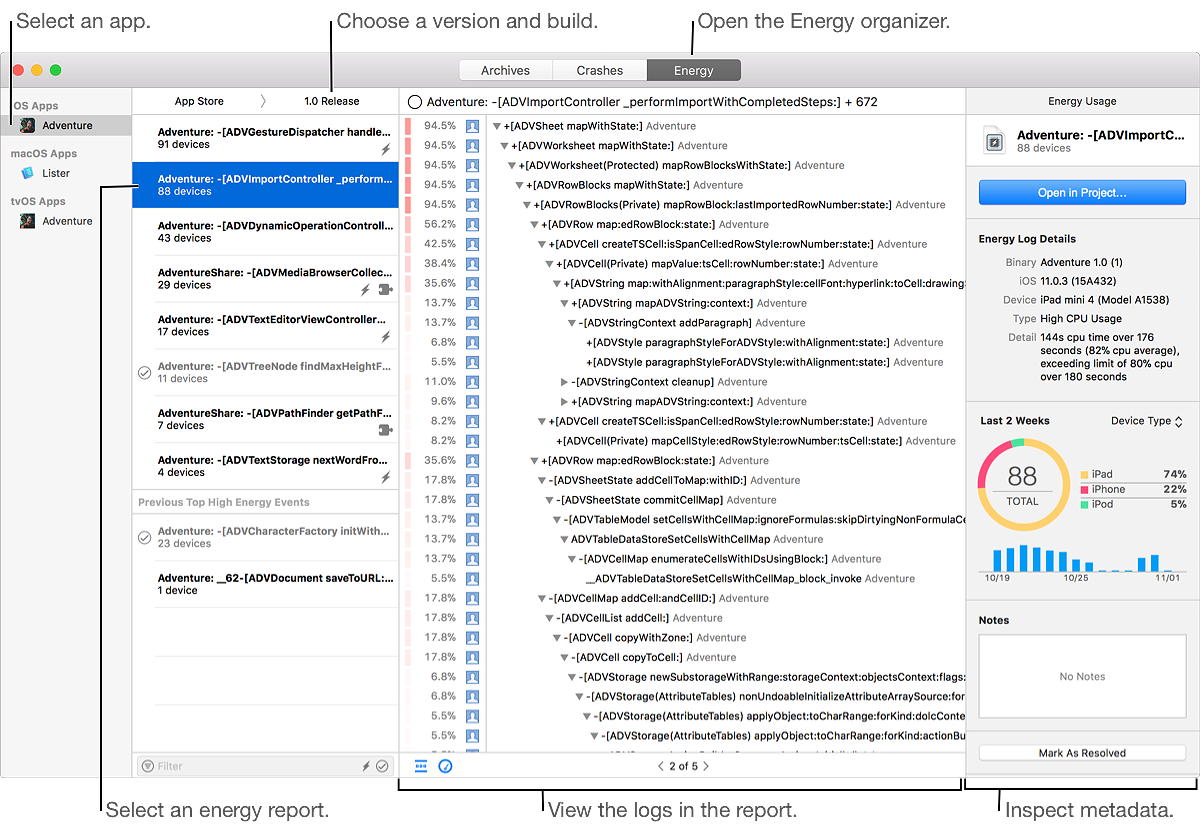Click inside the Notes text area
The width and height of the screenshot is (1202, 826).
[1082, 677]
